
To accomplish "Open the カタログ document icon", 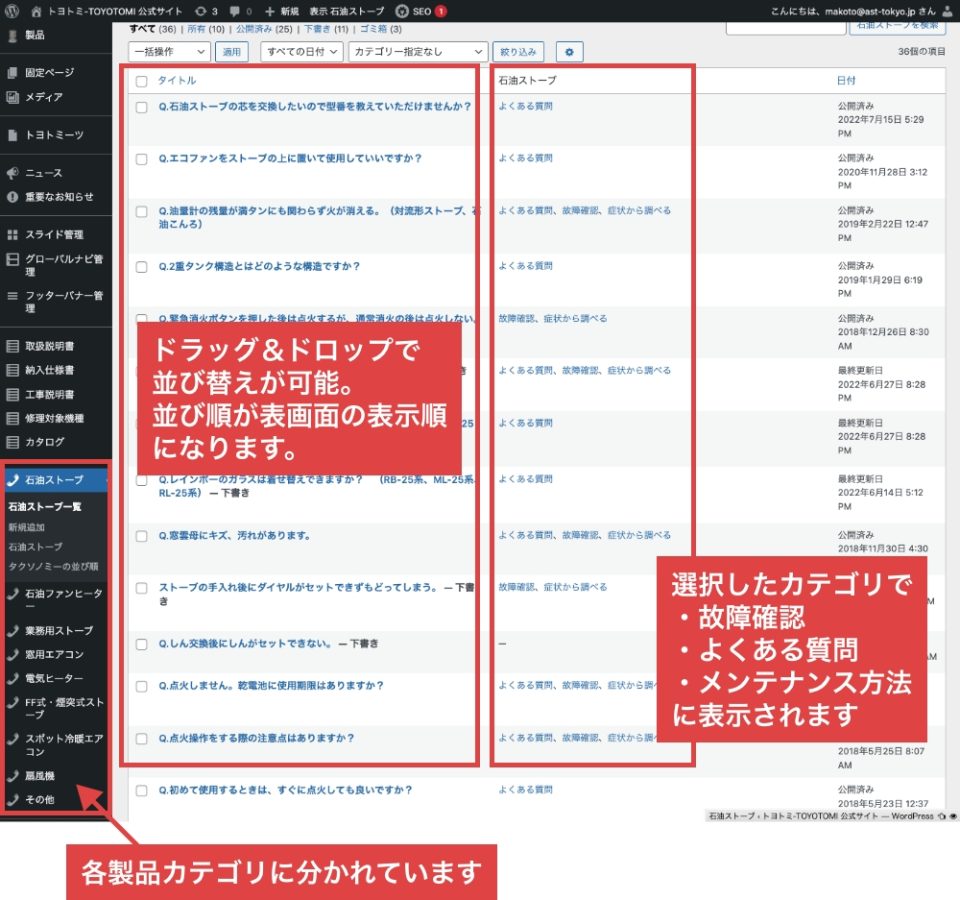I will click(12, 442).
